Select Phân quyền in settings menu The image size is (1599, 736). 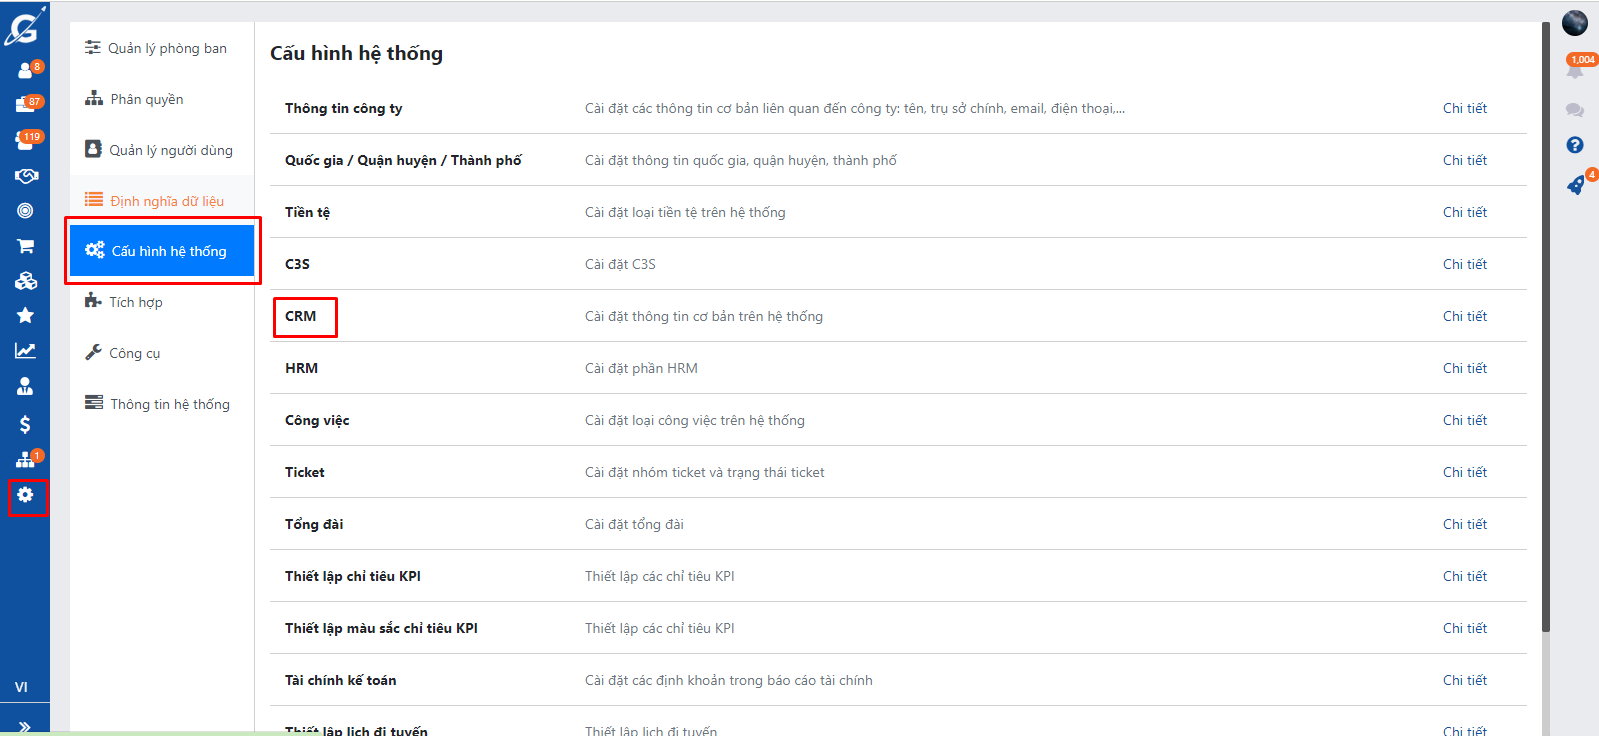tap(146, 99)
